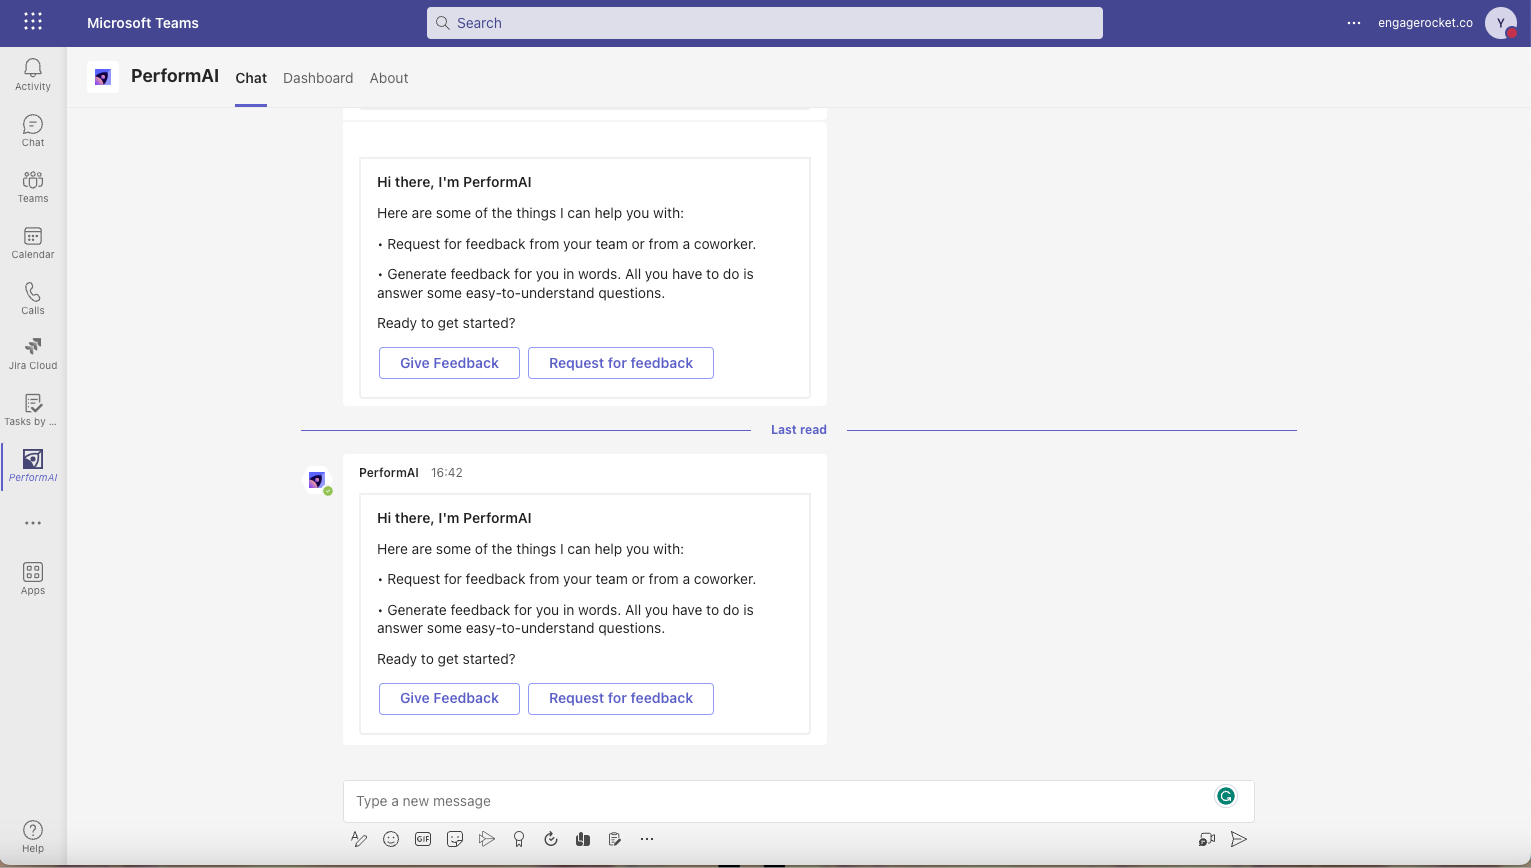Screen dimensions: 1531x868
Task: Open the schedule send / delivery icon
Action: 487,839
